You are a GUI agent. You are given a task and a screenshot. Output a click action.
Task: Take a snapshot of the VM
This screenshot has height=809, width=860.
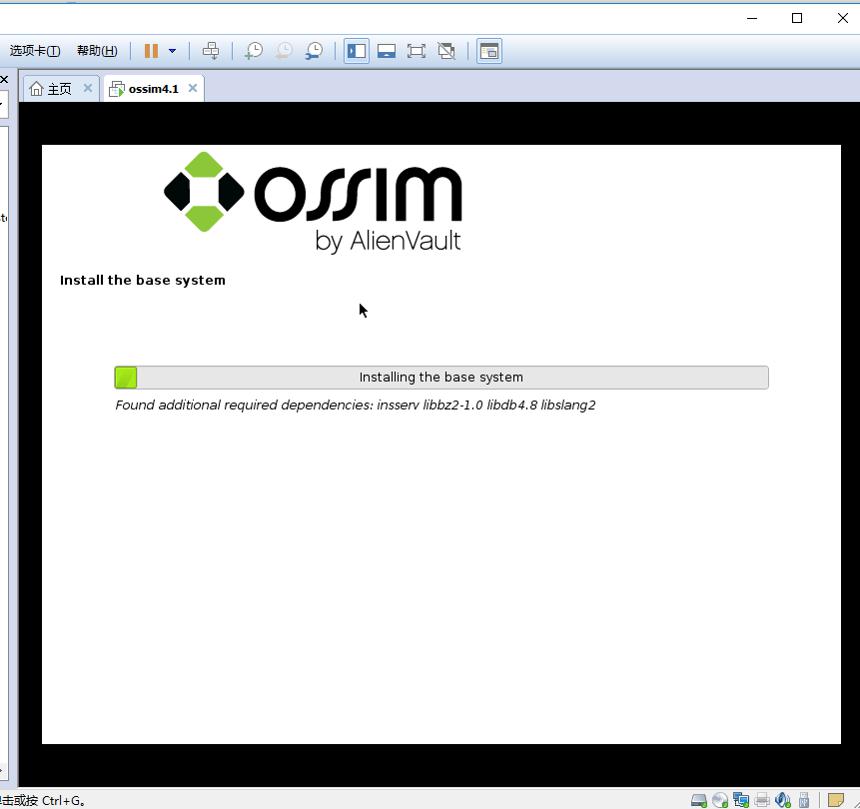pos(253,51)
